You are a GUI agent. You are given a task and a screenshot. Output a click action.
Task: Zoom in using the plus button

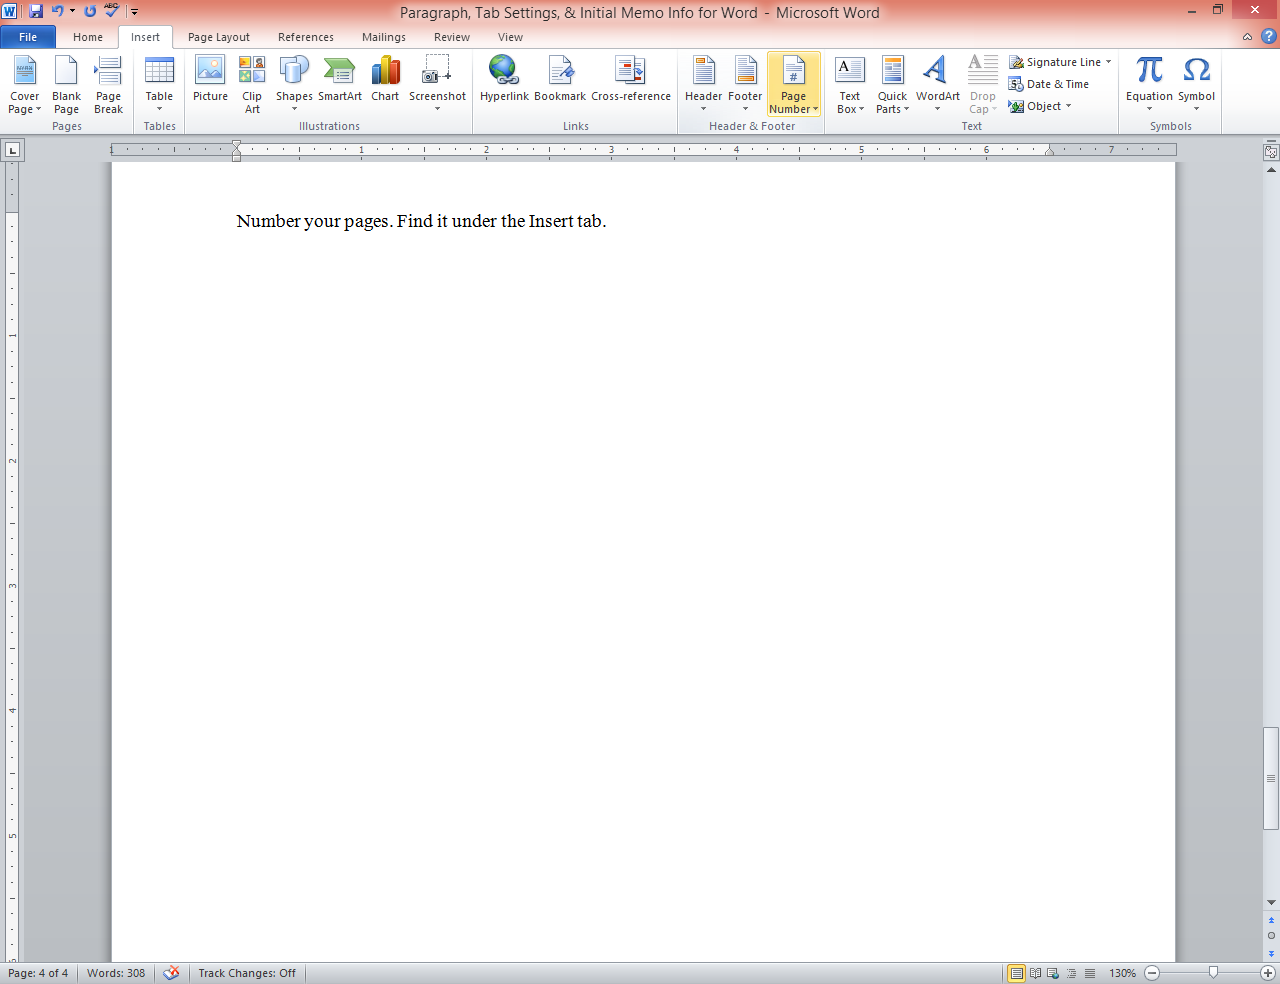pyautogui.click(x=1266, y=972)
